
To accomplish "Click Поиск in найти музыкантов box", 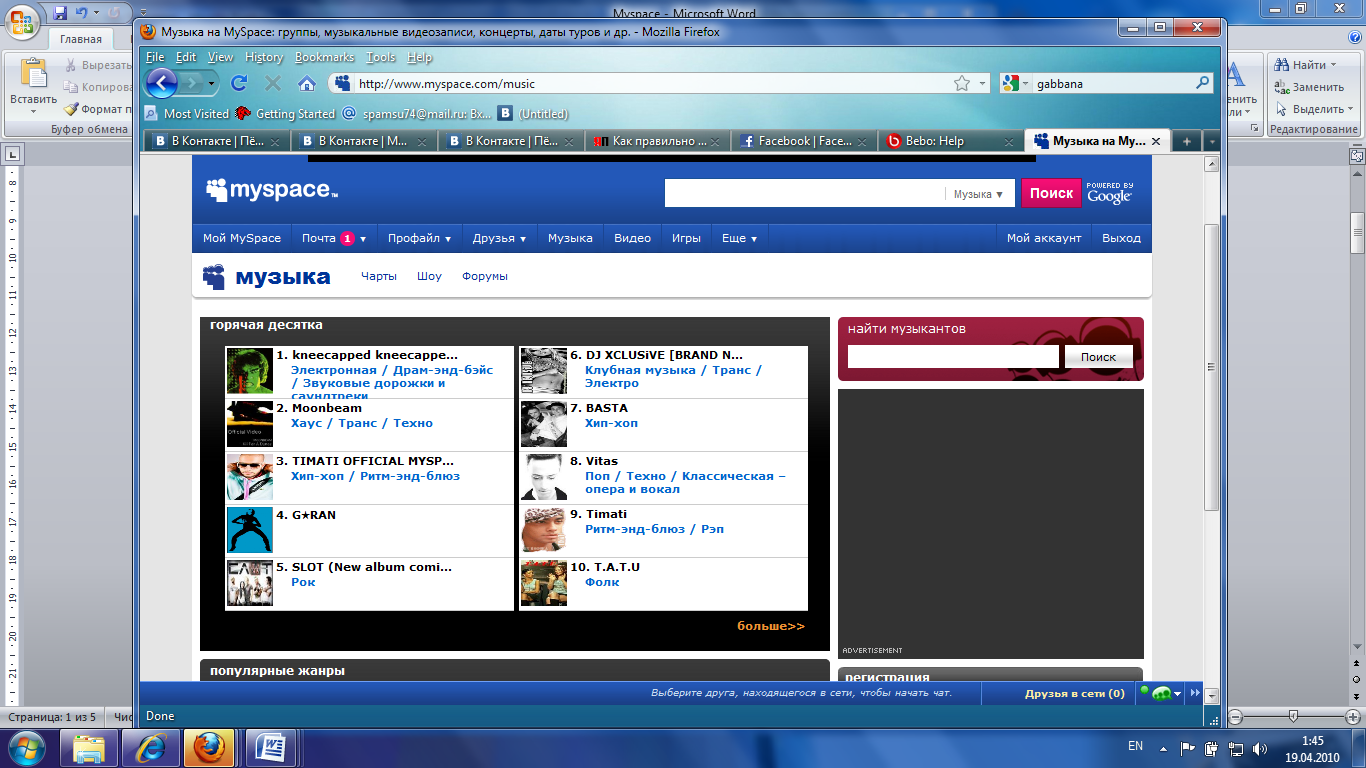I will coord(1098,357).
